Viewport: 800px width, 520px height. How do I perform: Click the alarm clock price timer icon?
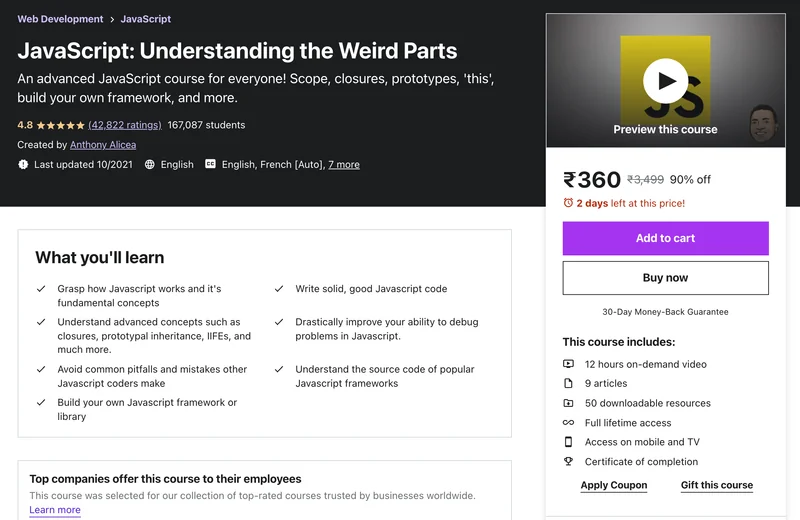coord(568,203)
